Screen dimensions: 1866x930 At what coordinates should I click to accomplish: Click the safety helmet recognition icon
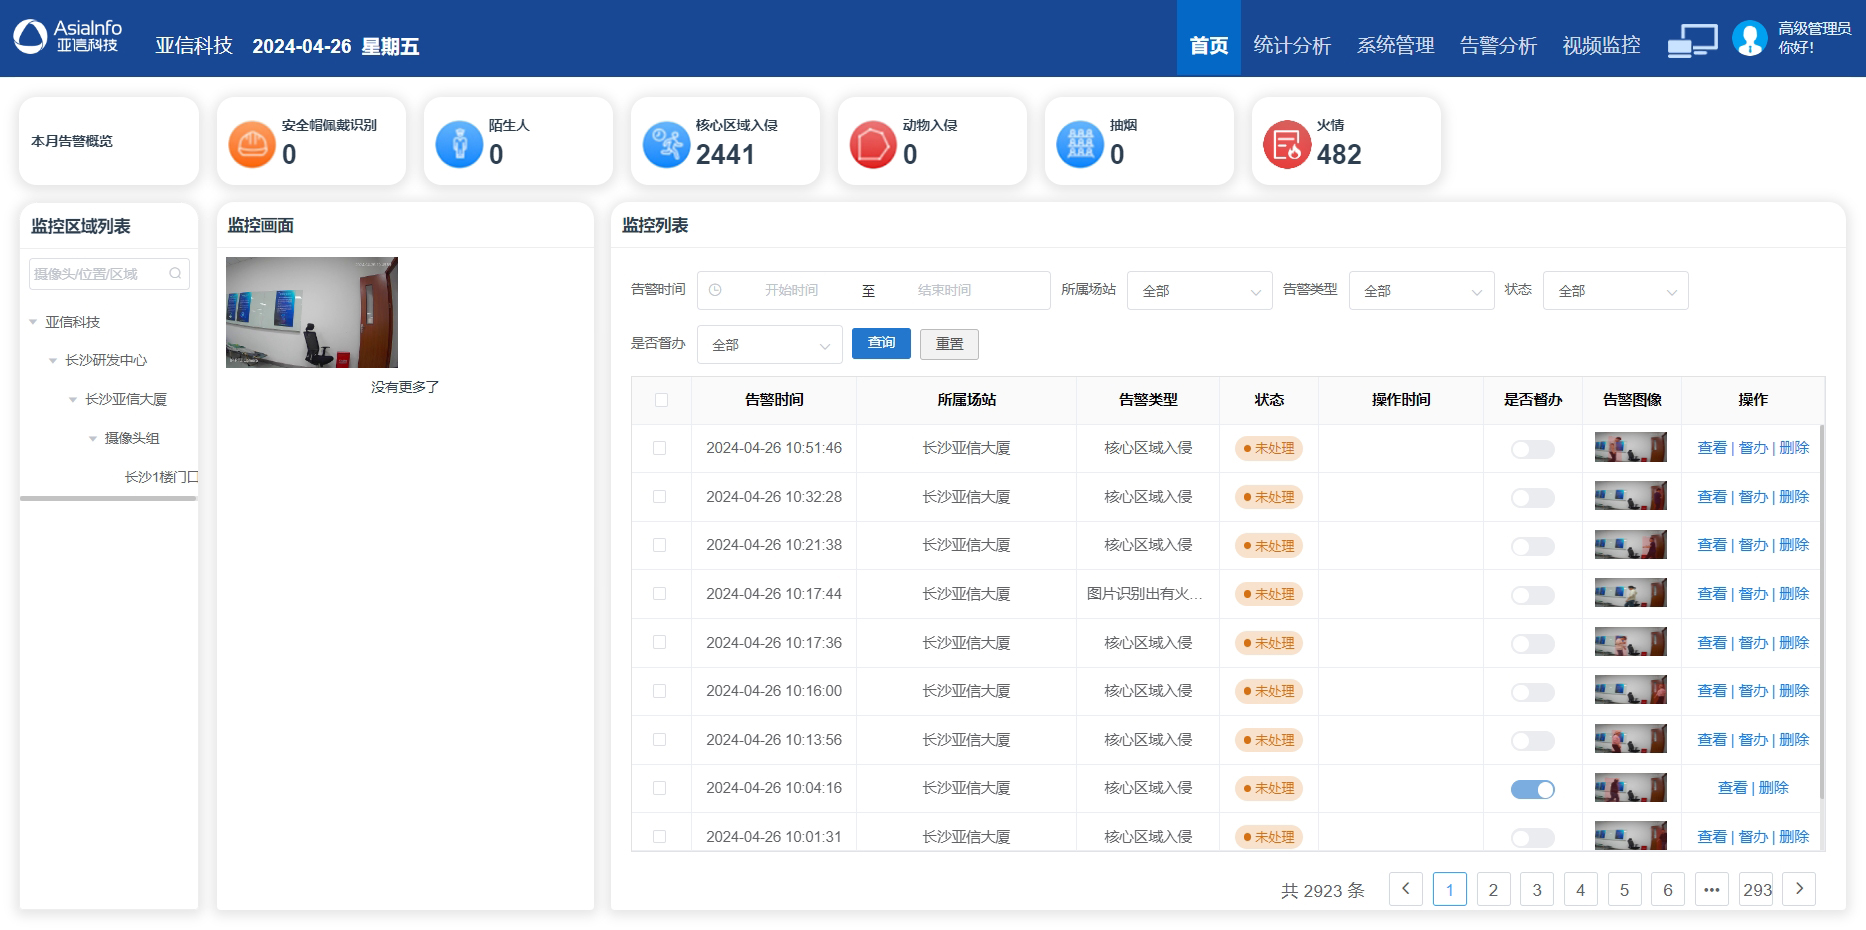[252, 144]
